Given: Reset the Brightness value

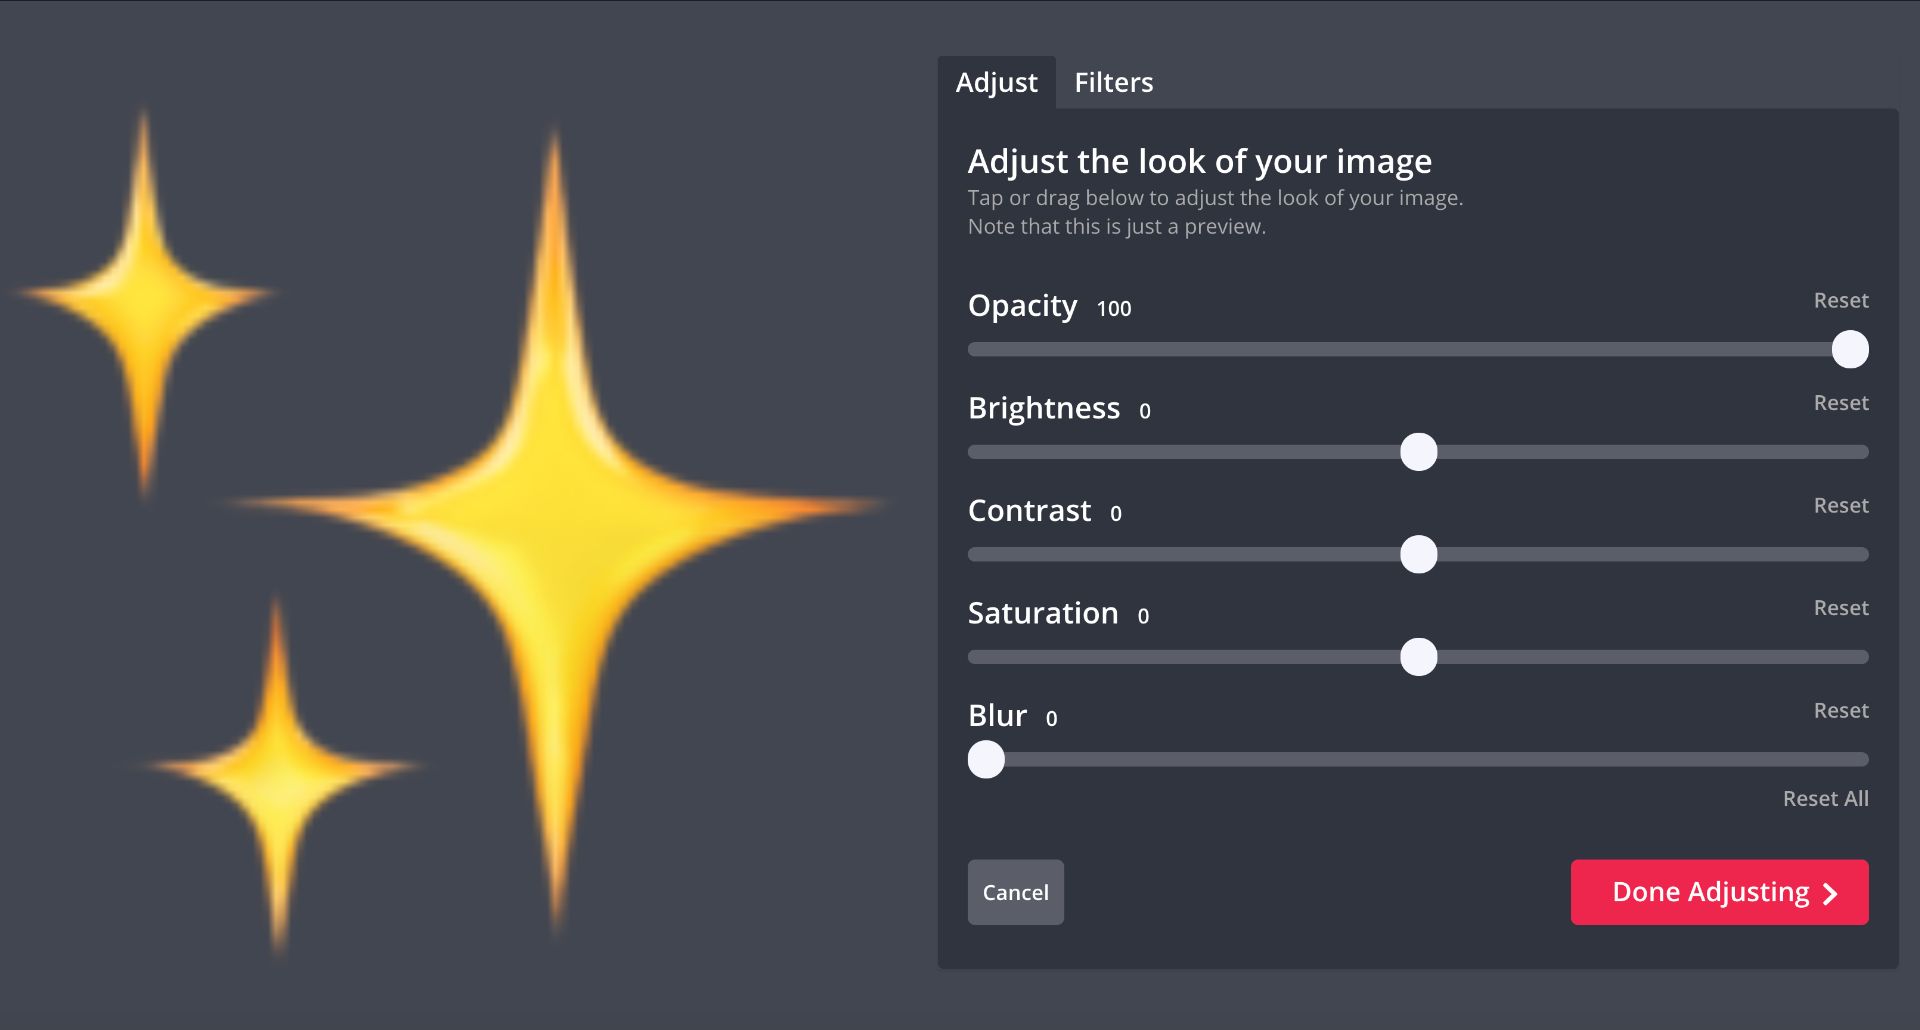Looking at the screenshot, I should [1840, 403].
